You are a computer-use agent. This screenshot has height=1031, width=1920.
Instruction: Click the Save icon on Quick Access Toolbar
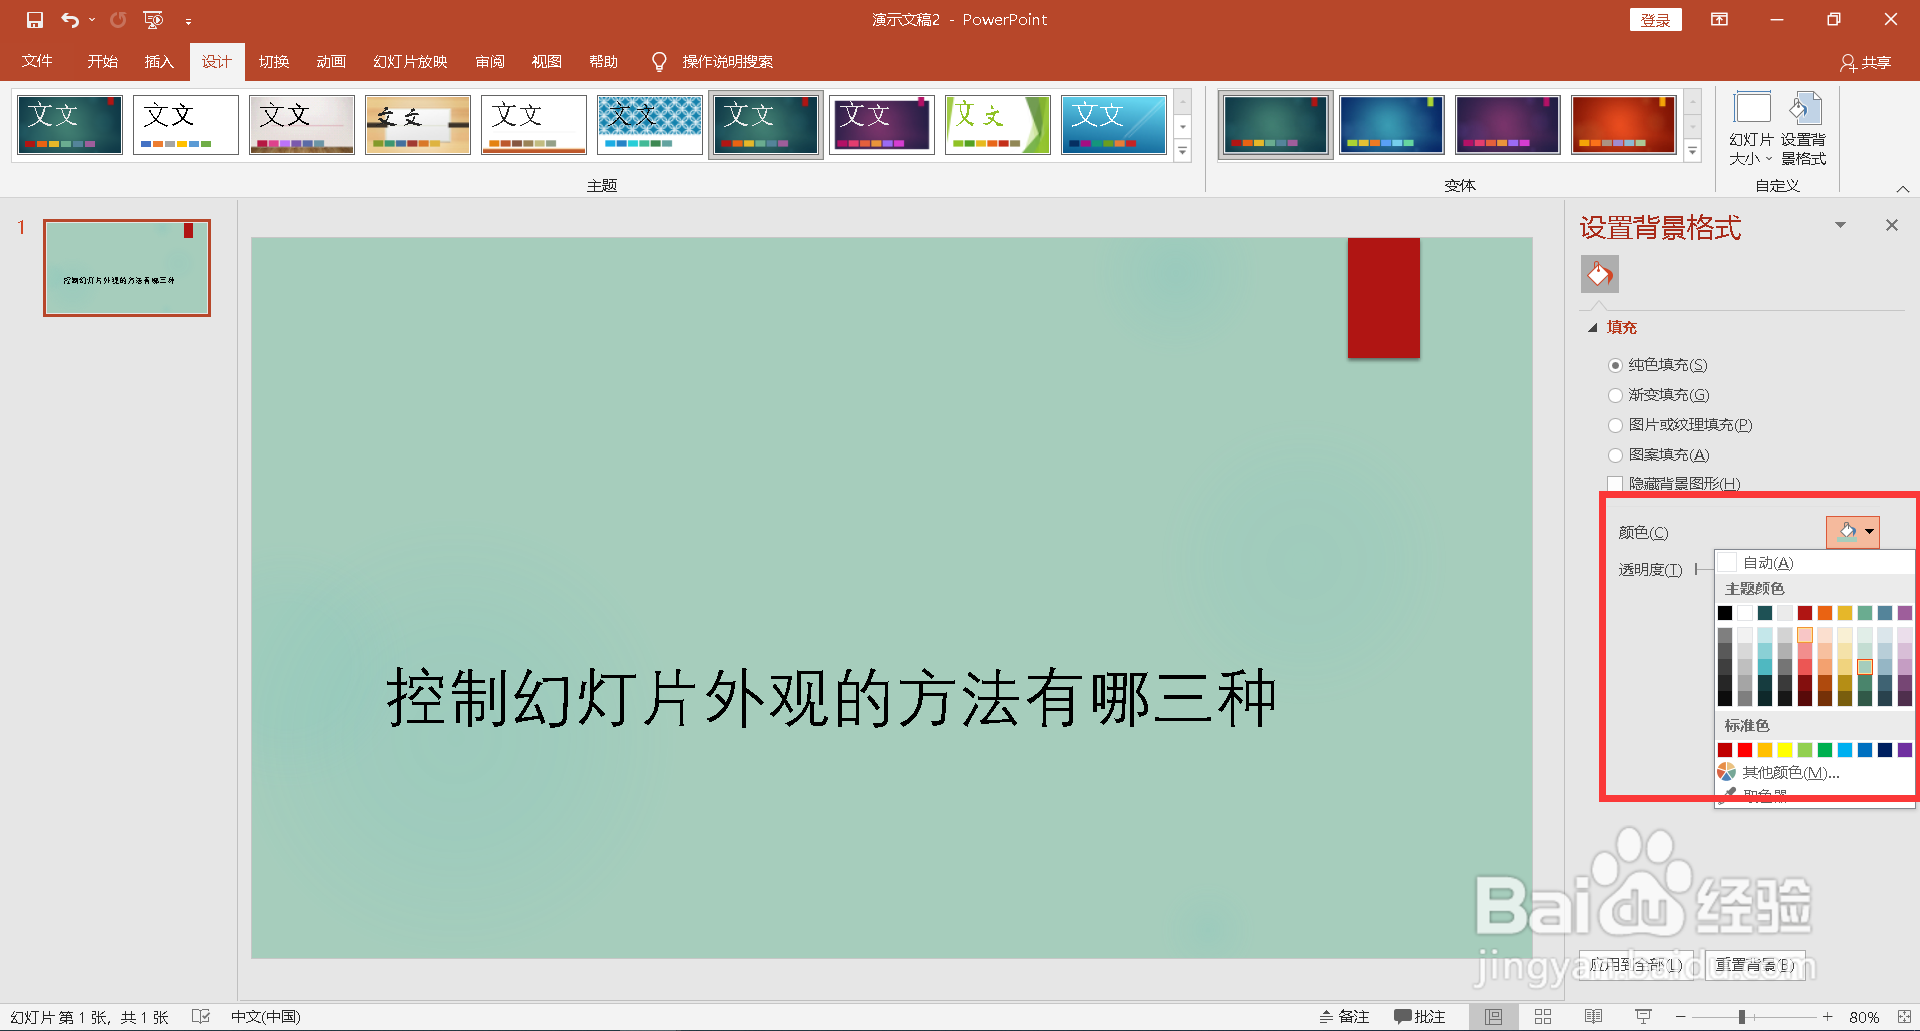pyautogui.click(x=34, y=19)
